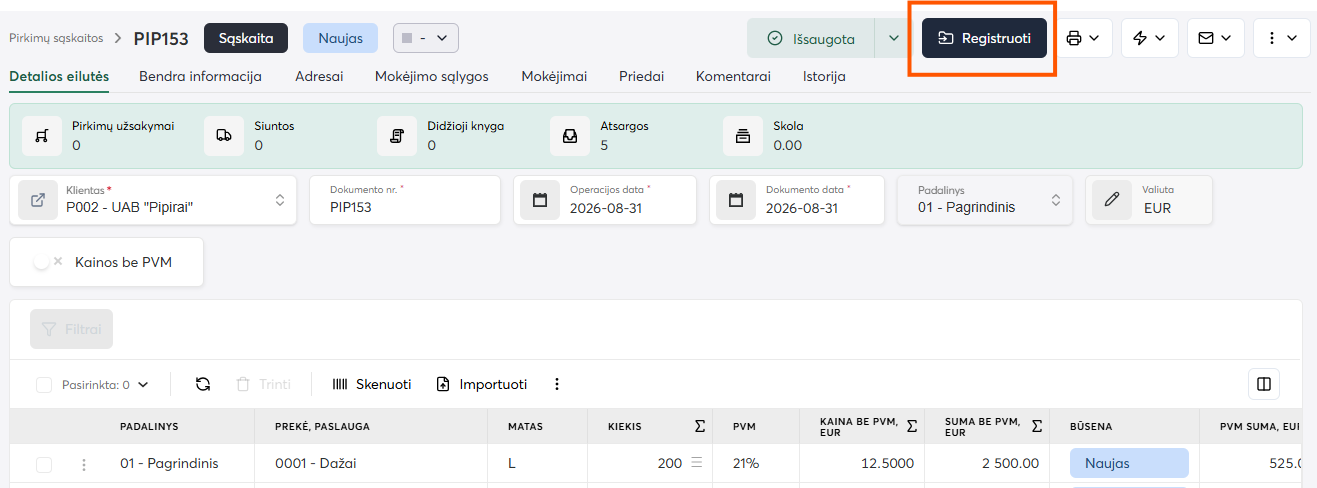The image size is (1317, 488).
Task: Click the Didžioji knyga ledger icon
Action: [x=397, y=136]
